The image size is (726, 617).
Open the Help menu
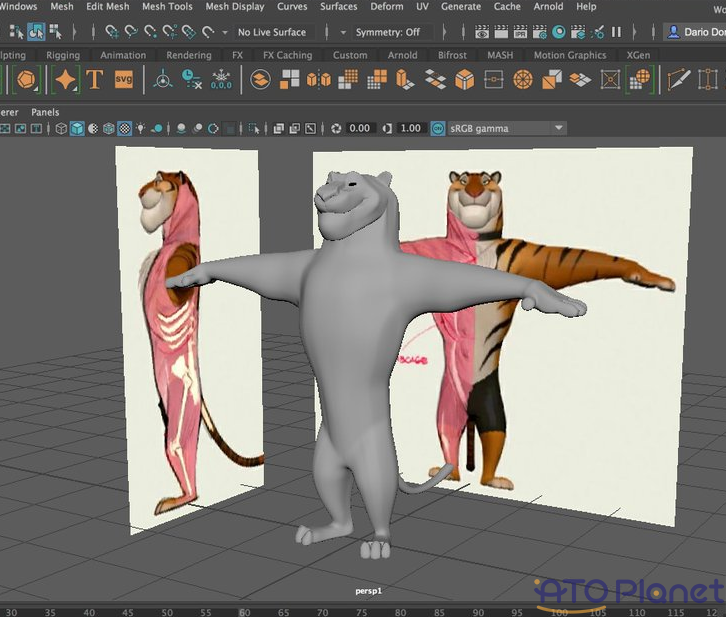tap(586, 6)
